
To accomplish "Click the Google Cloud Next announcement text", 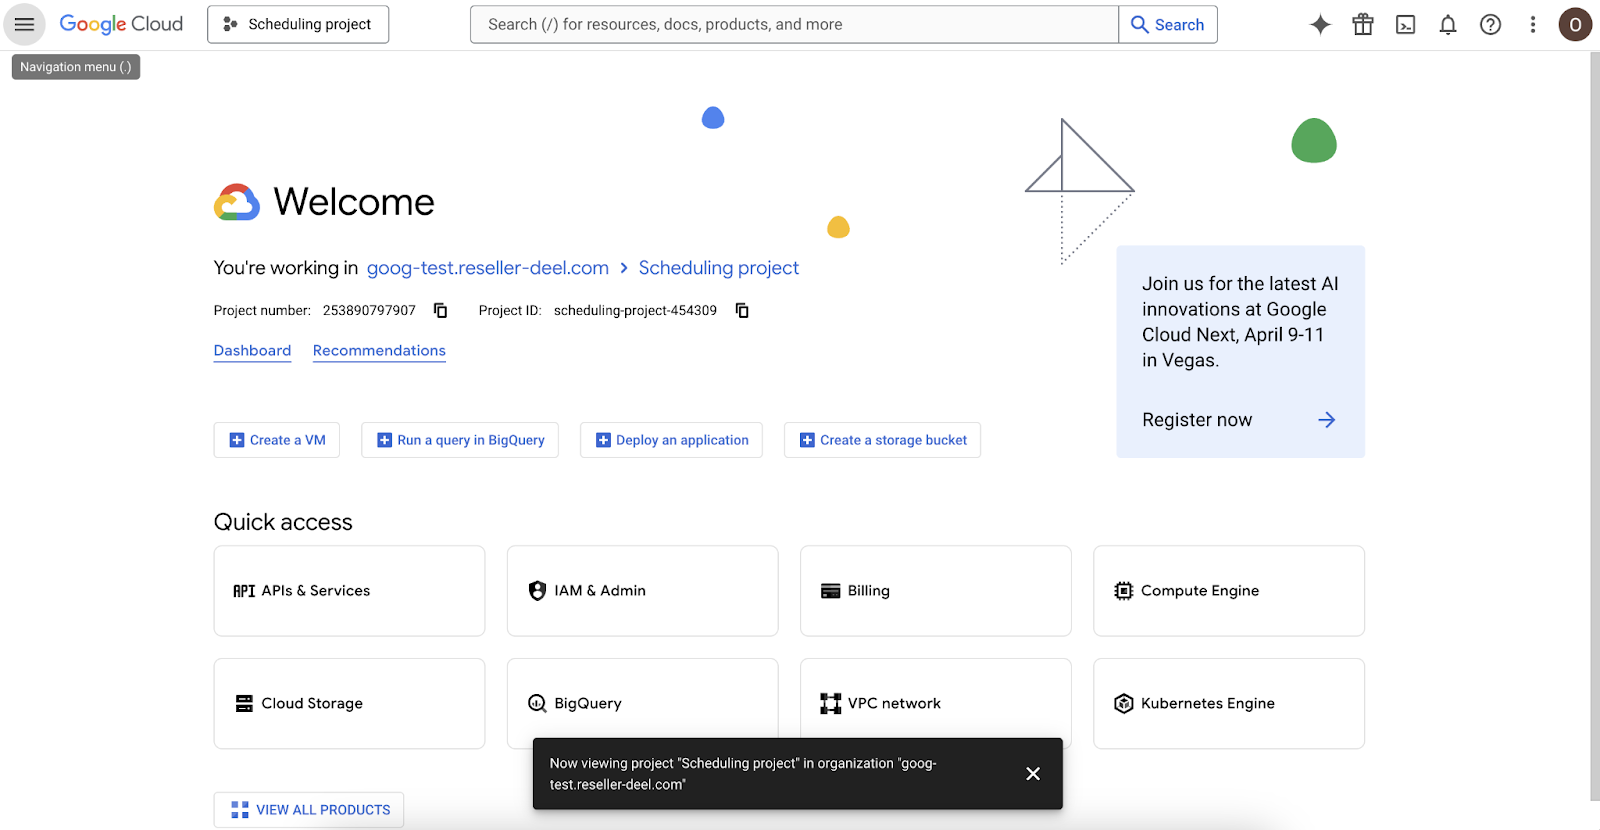I will coord(1240,322).
